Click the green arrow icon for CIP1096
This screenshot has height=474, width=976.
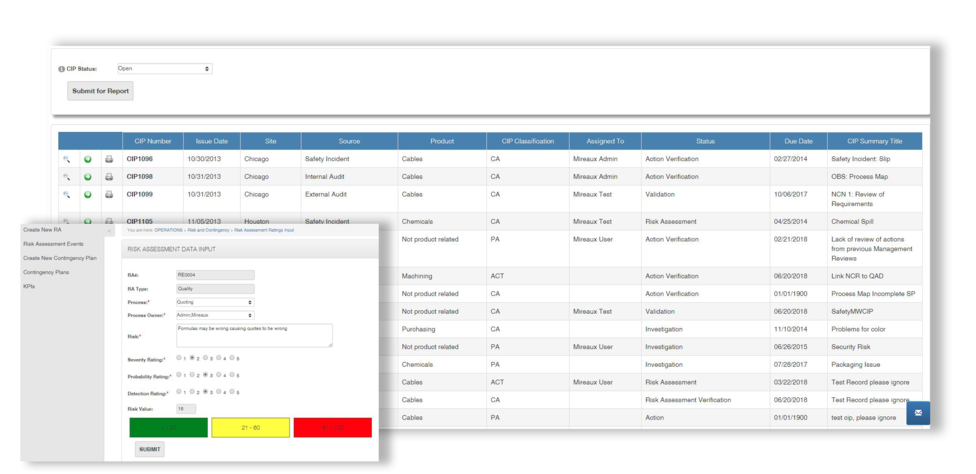pos(88,159)
